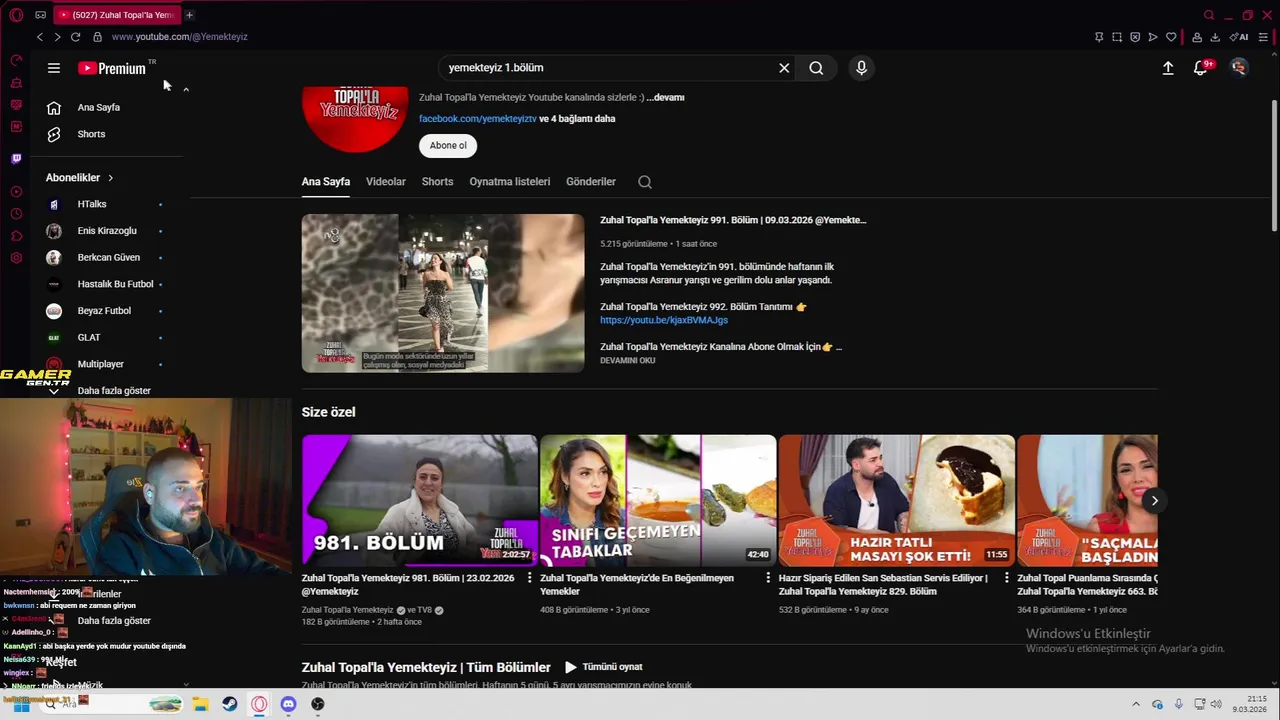Open the HAZIR TATLI MASAYI ŞOK ETTİ thumbnail
The width and height of the screenshot is (1280, 720).
pyautogui.click(x=897, y=500)
